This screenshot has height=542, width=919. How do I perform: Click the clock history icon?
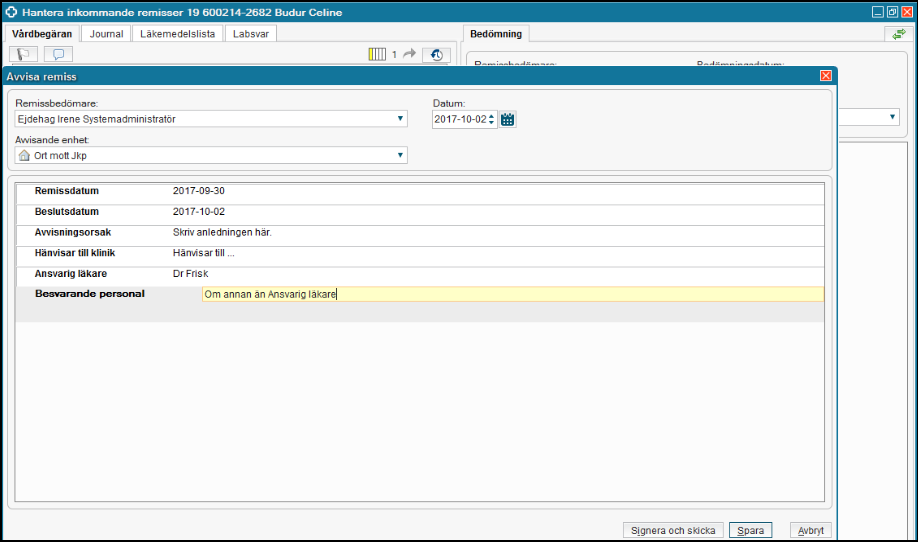436,54
